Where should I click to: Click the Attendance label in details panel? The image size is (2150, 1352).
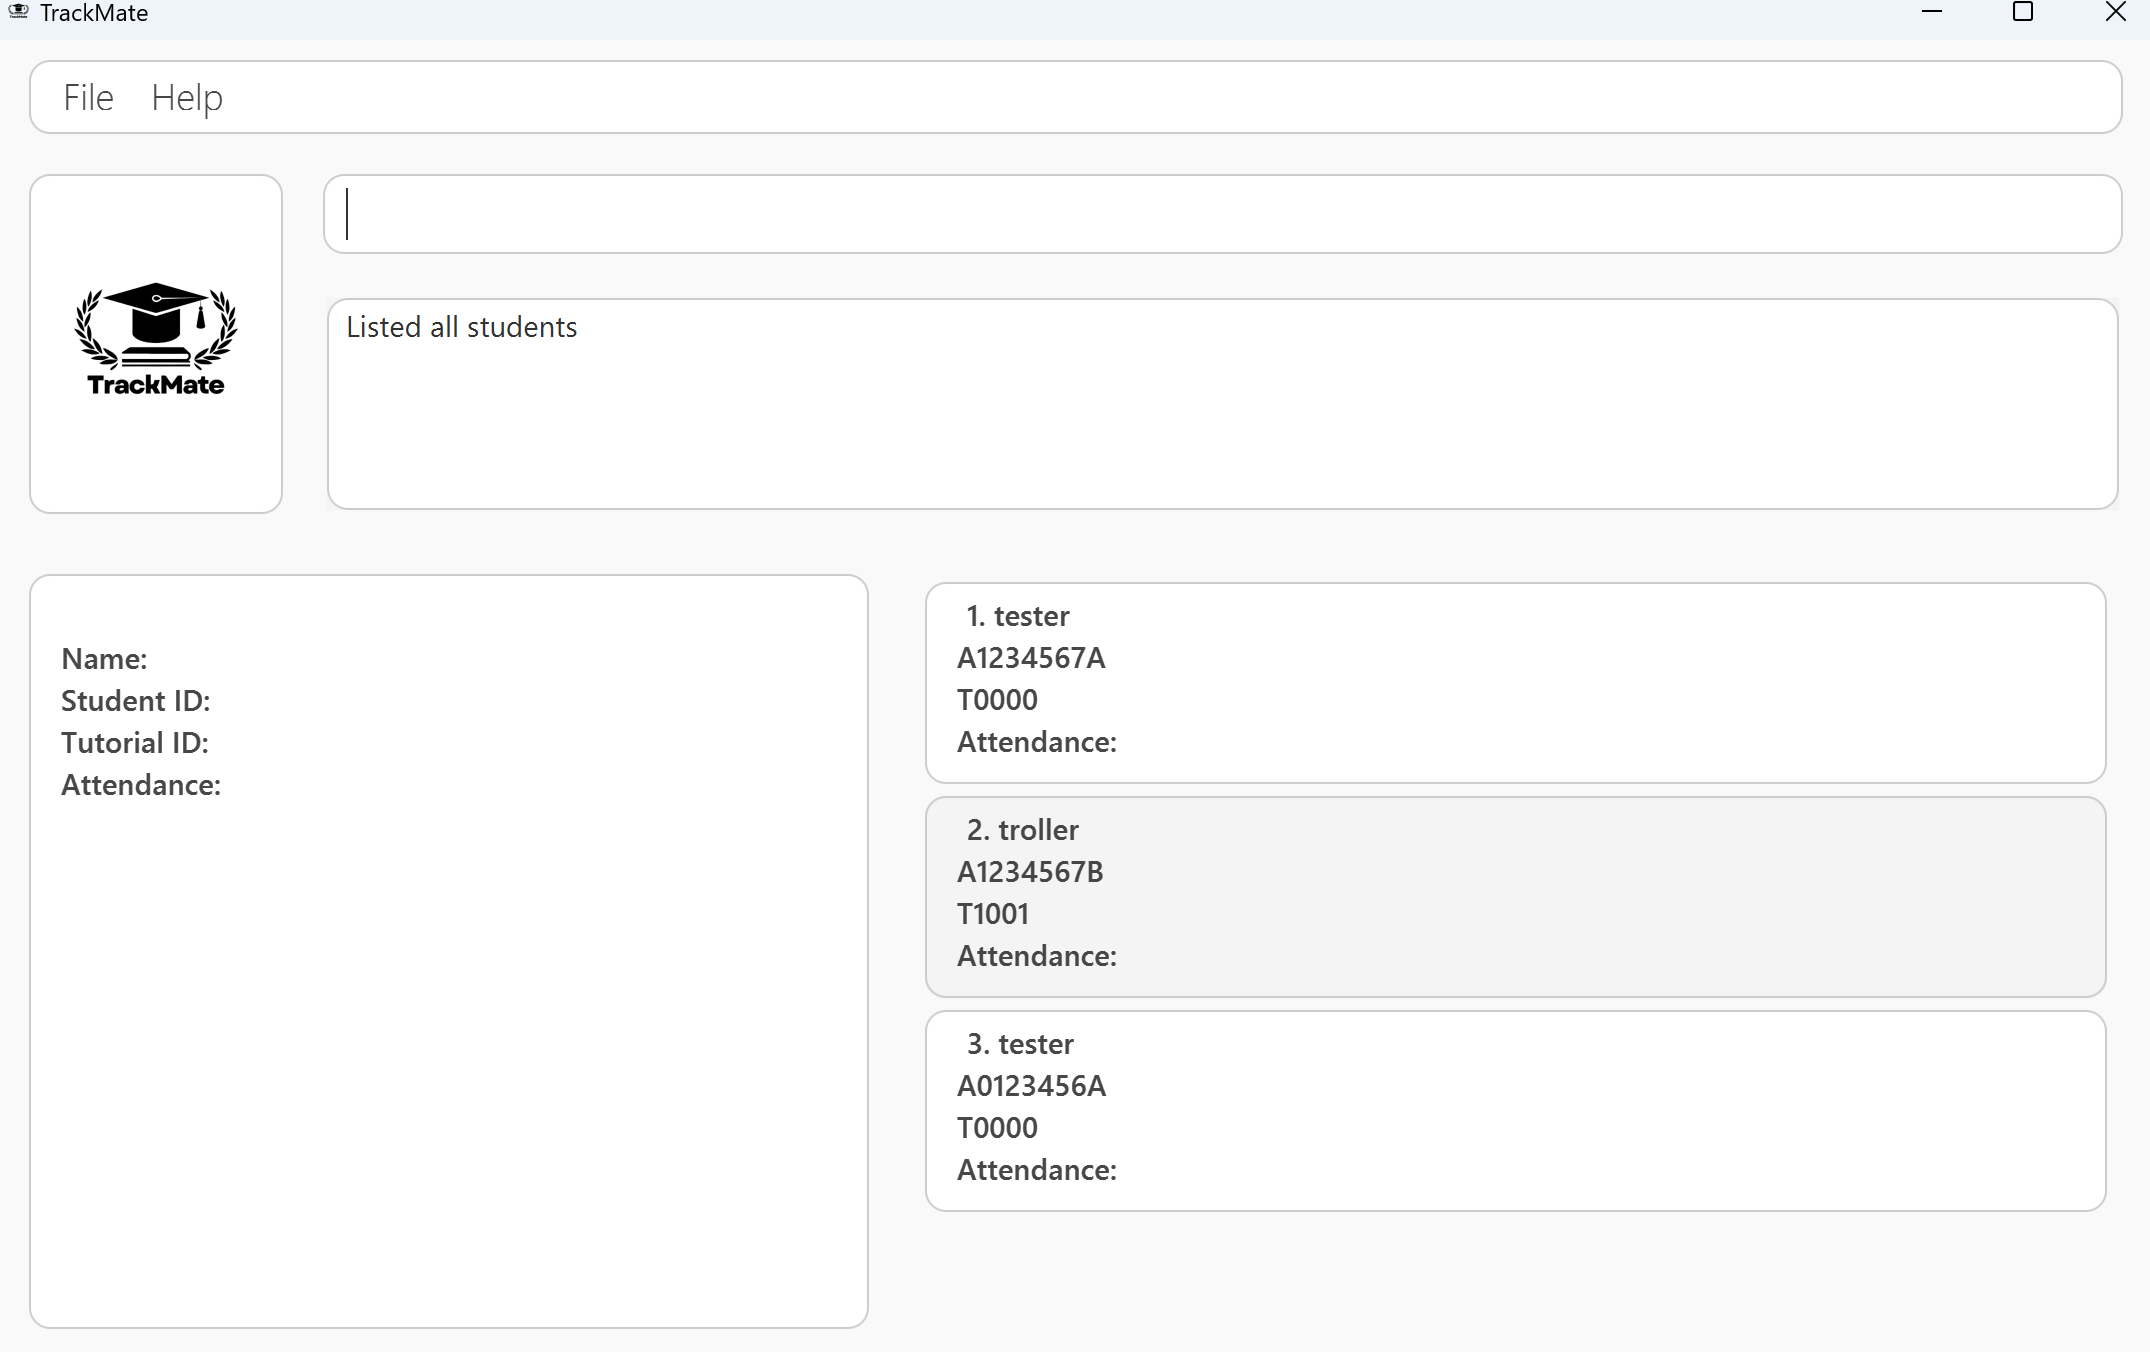pos(141,785)
